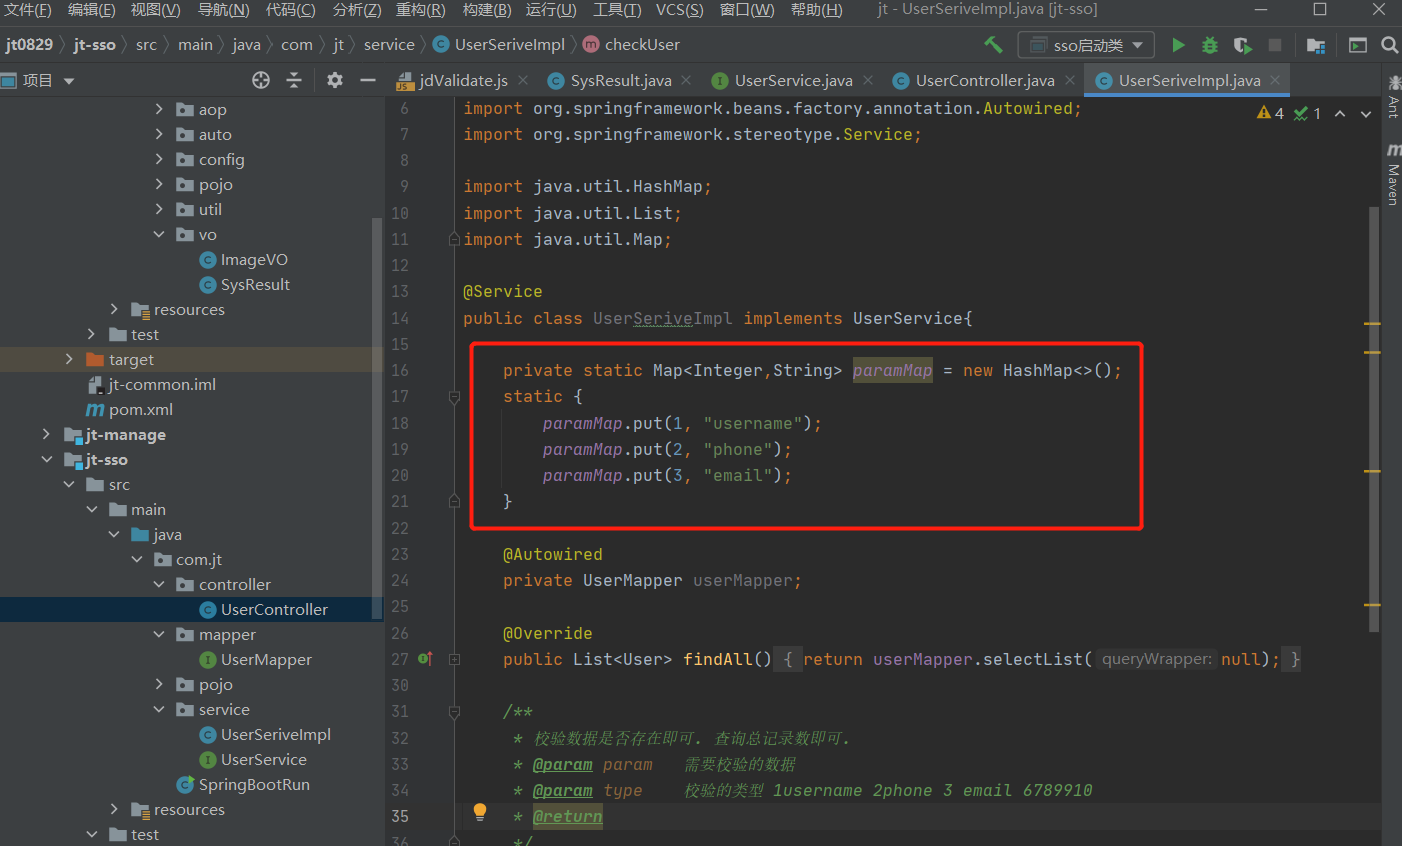Close the jdValidate.js tab
The height and width of the screenshot is (846, 1402).
[523, 80]
